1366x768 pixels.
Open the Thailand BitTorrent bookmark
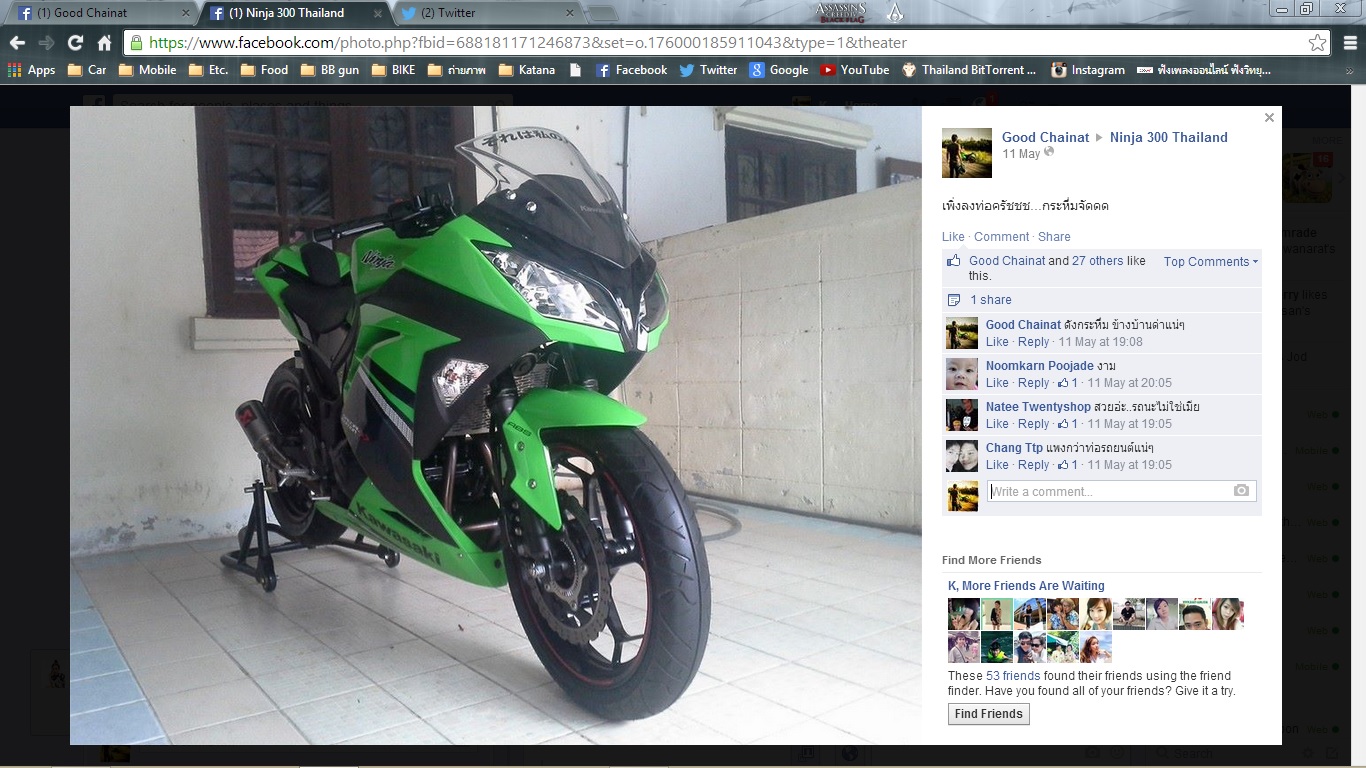pos(970,70)
